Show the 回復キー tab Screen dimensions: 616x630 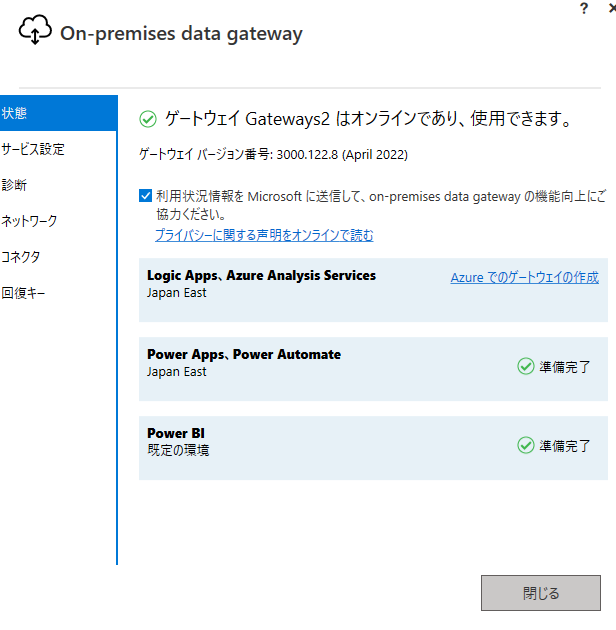pyautogui.click(x=59, y=292)
